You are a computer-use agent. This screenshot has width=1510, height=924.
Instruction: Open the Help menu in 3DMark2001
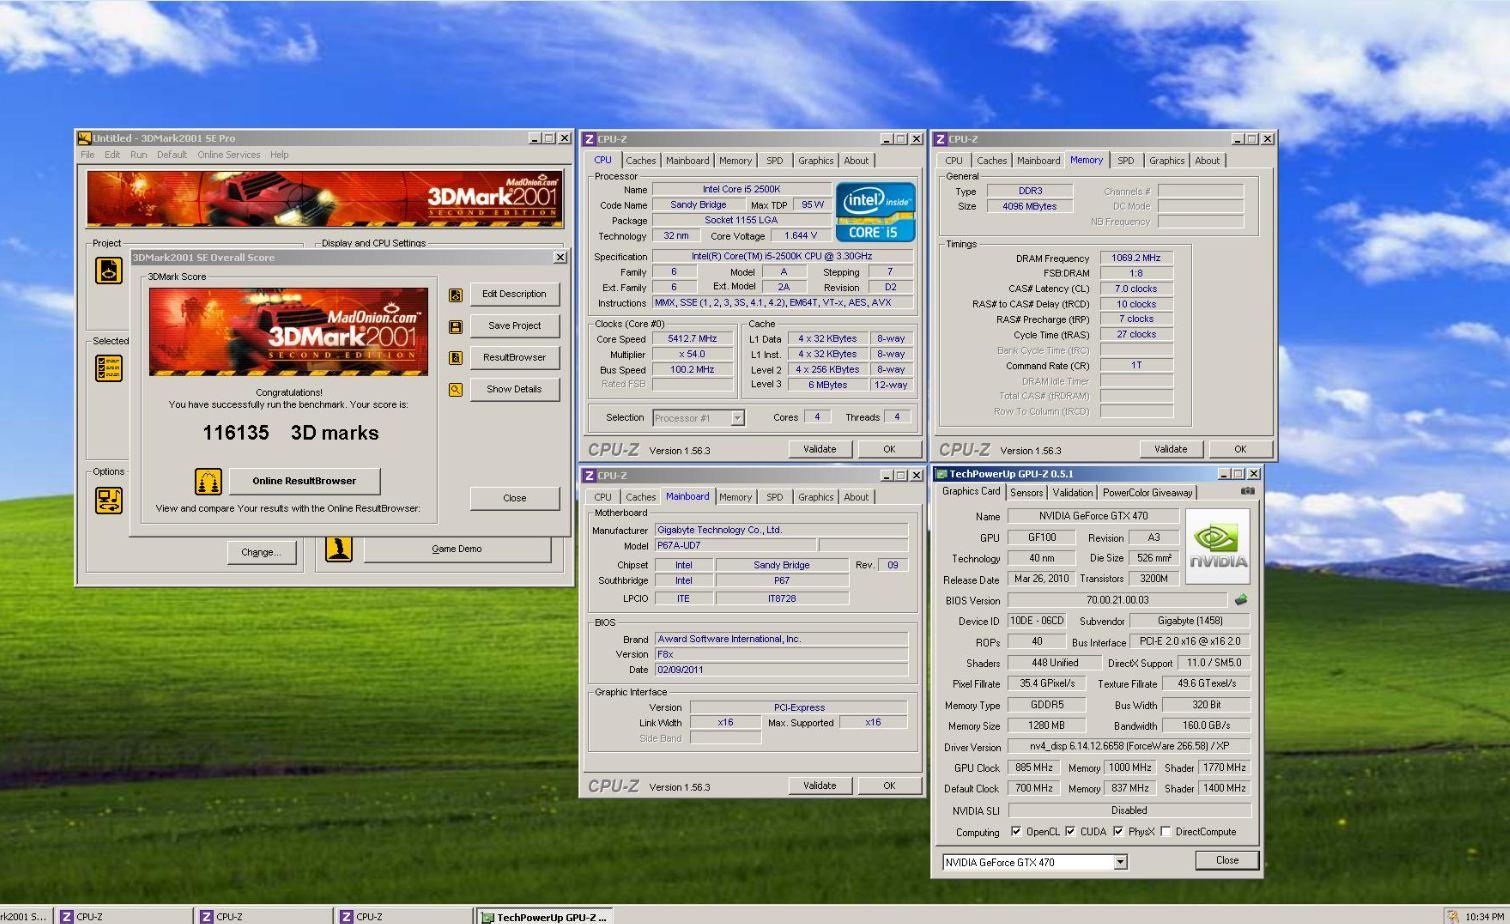[x=279, y=155]
